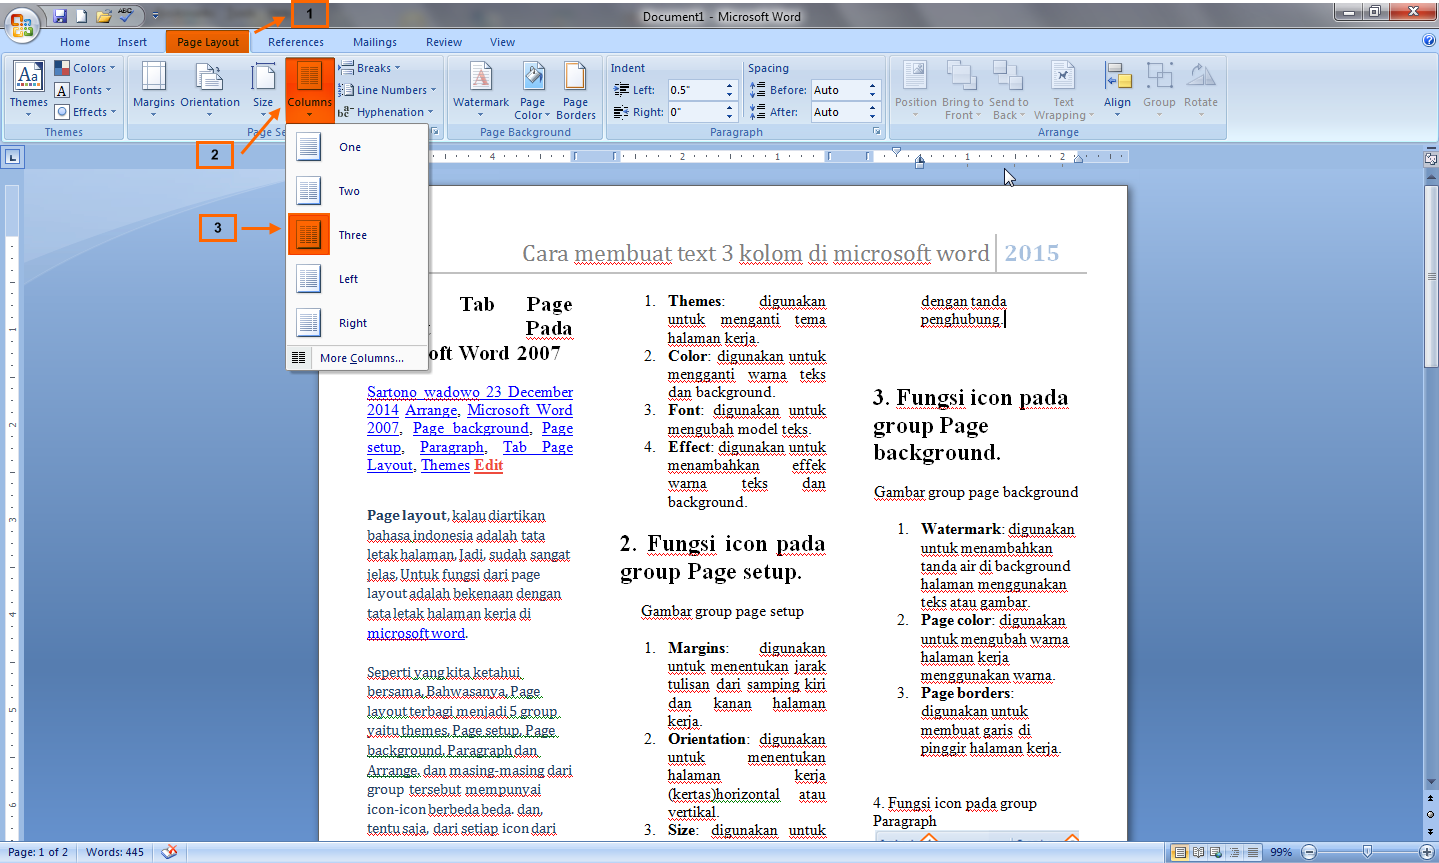Click the Group objects button
The height and width of the screenshot is (863, 1439).
(x=1159, y=89)
